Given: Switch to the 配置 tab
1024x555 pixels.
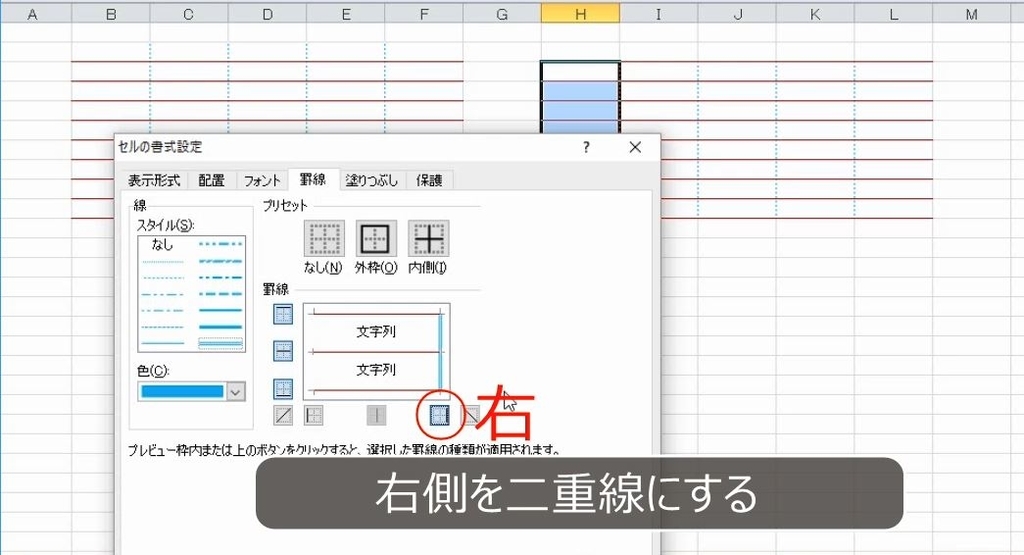Looking at the screenshot, I should coord(212,180).
